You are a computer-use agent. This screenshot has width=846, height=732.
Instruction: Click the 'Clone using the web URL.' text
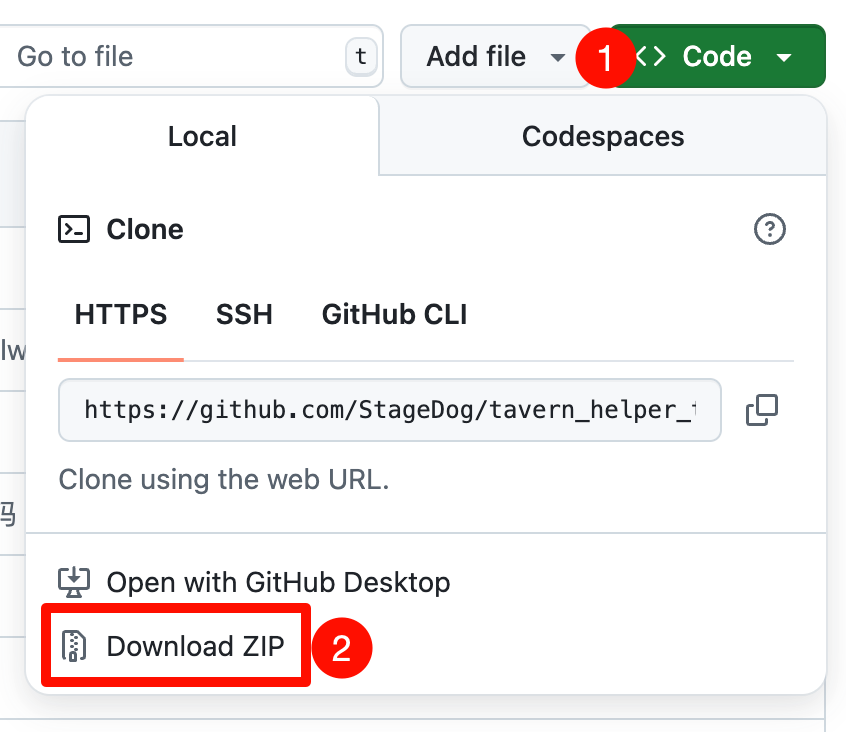click(x=223, y=480)
